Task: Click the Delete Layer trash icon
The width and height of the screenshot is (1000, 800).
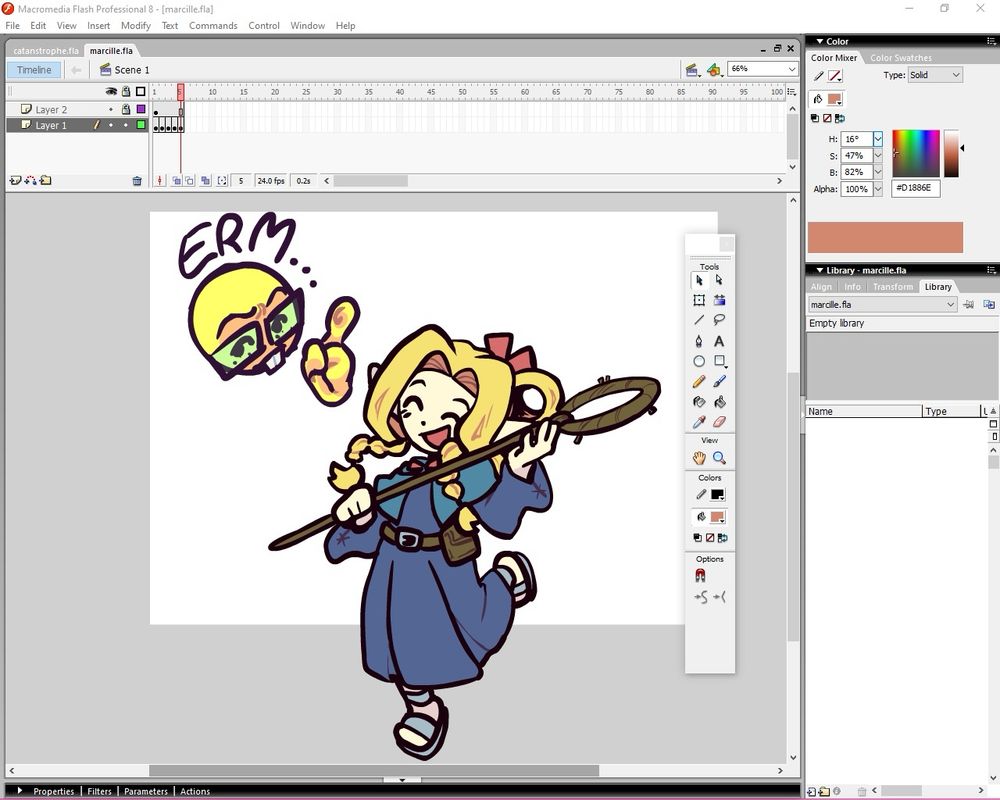Action: click(137, 181)
